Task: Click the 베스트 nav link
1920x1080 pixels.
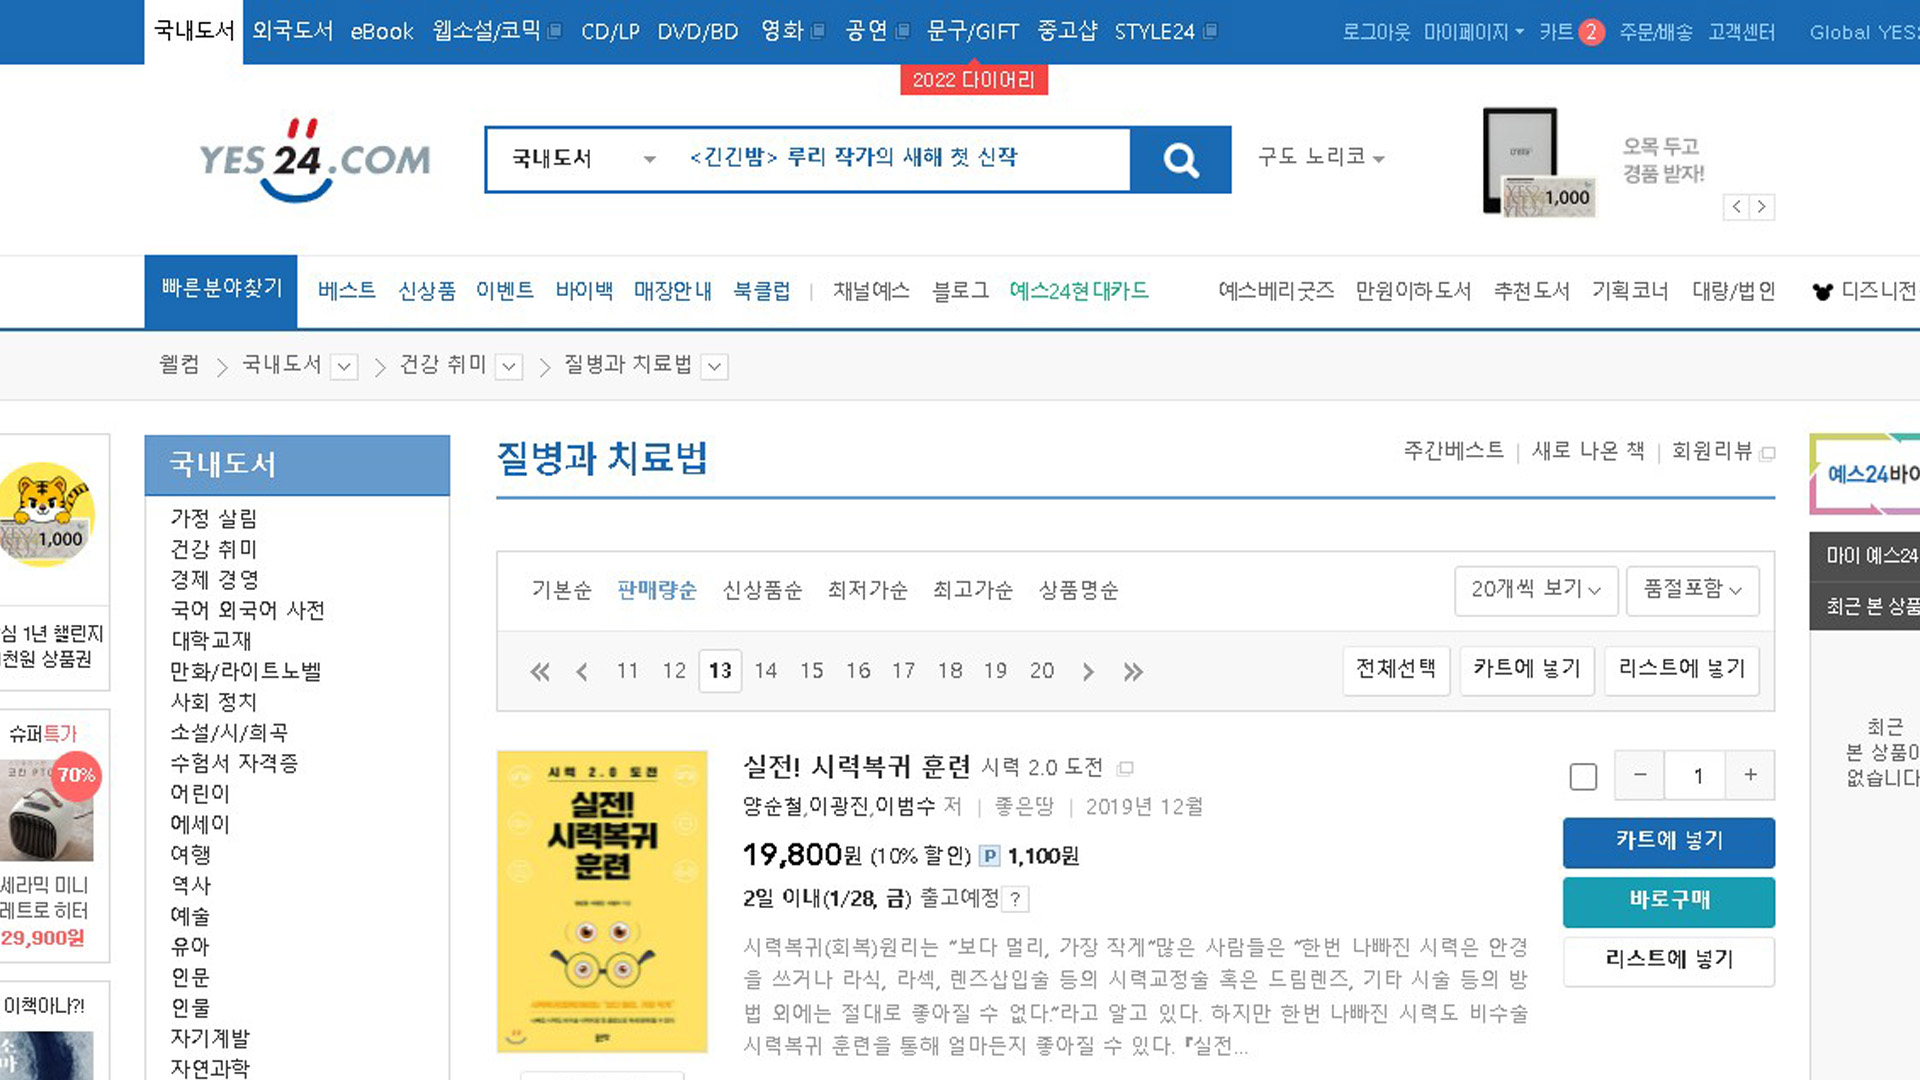Action: 347,291
